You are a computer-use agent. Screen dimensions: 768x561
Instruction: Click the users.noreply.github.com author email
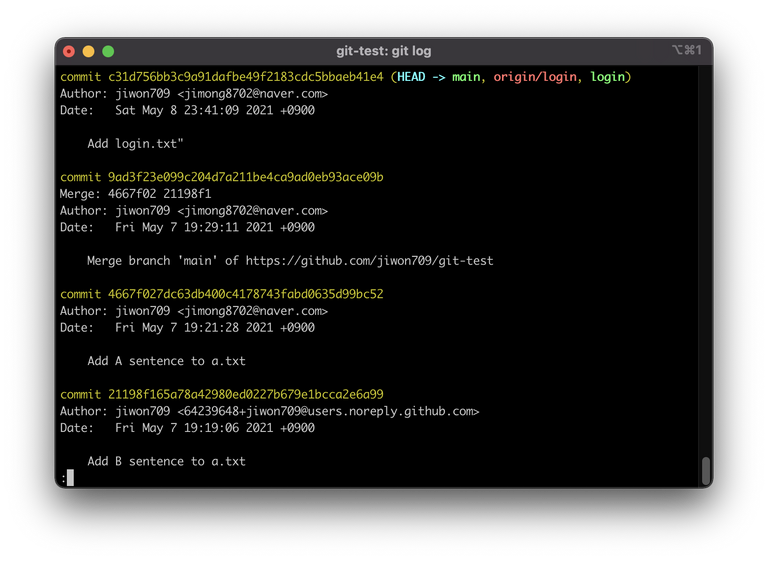328,411
